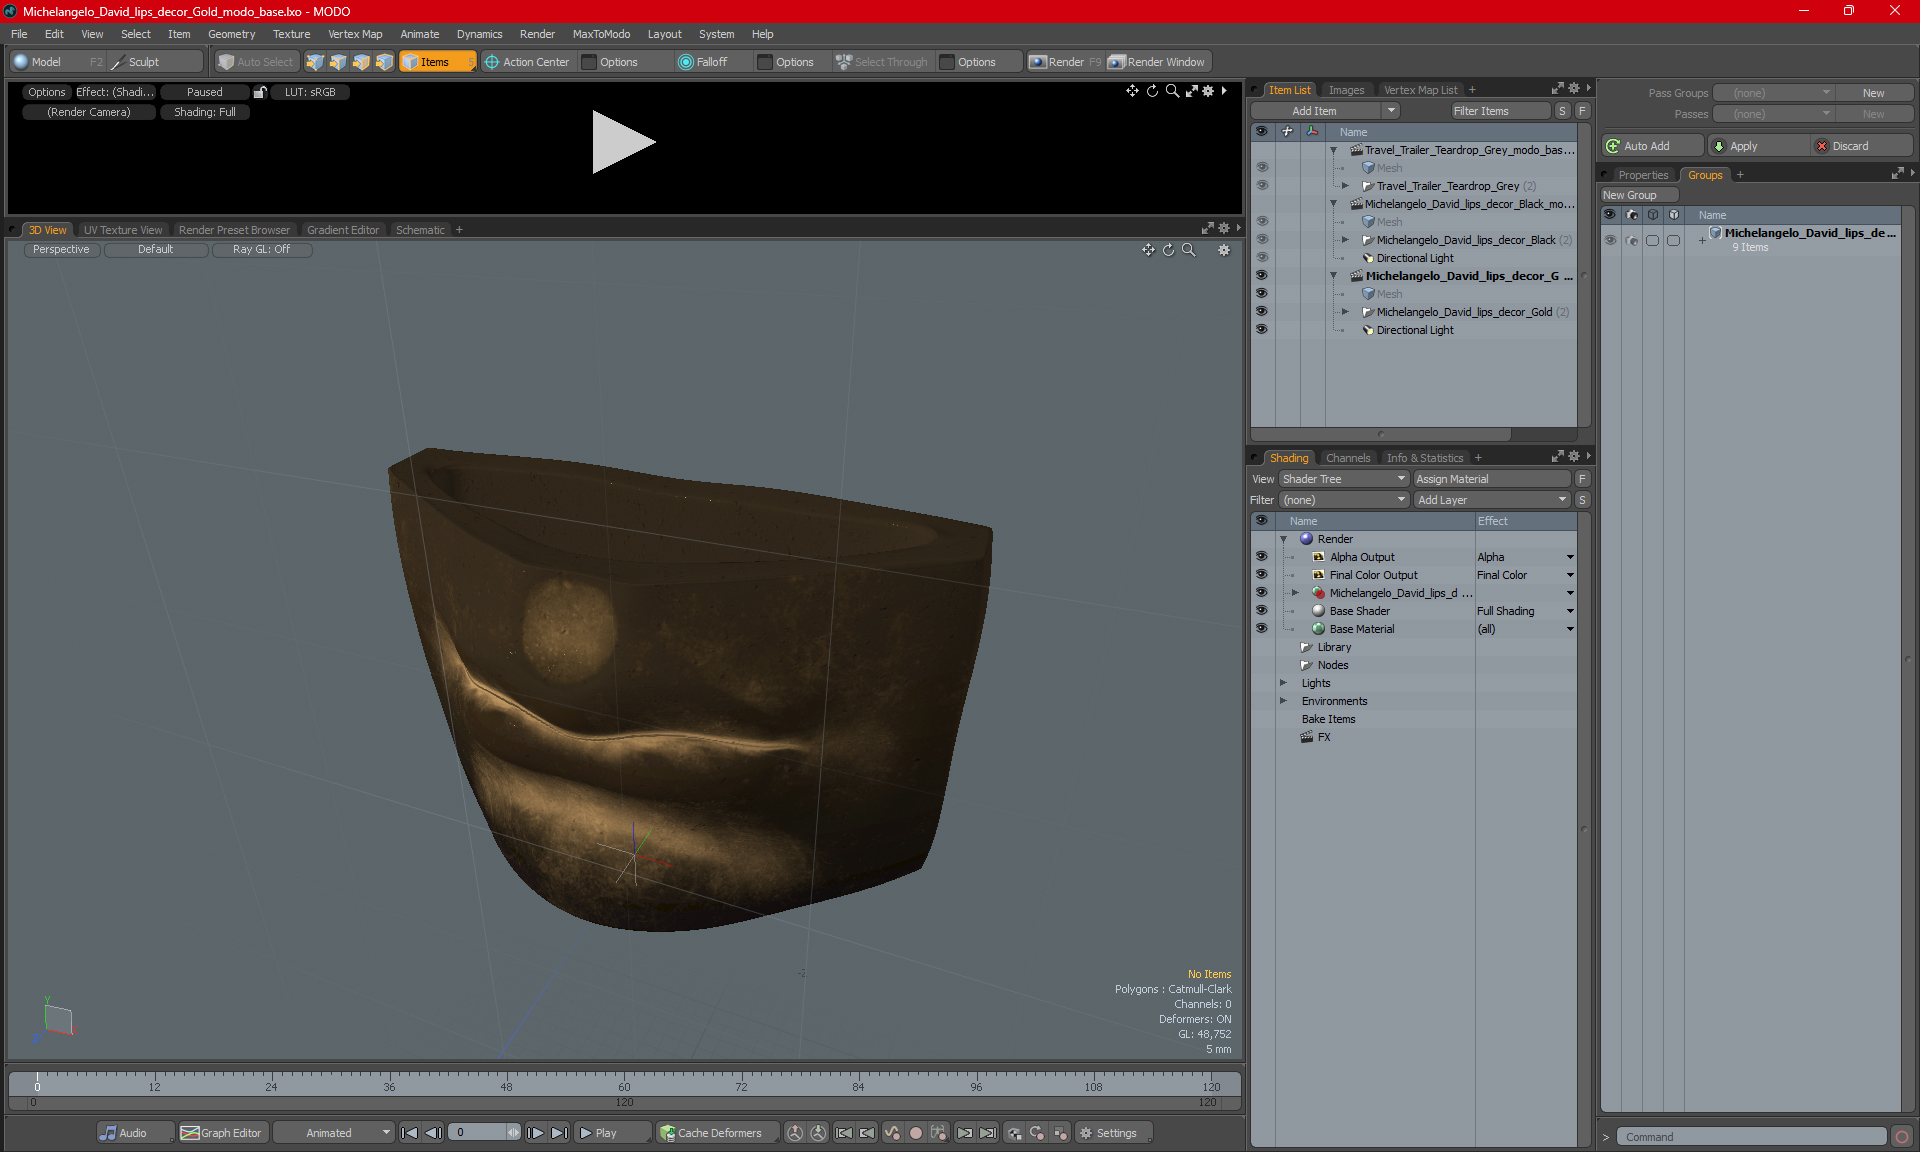Click the preview panel zoom magnifier icon
The image size is (1920, 1152).
(1172, 91)
